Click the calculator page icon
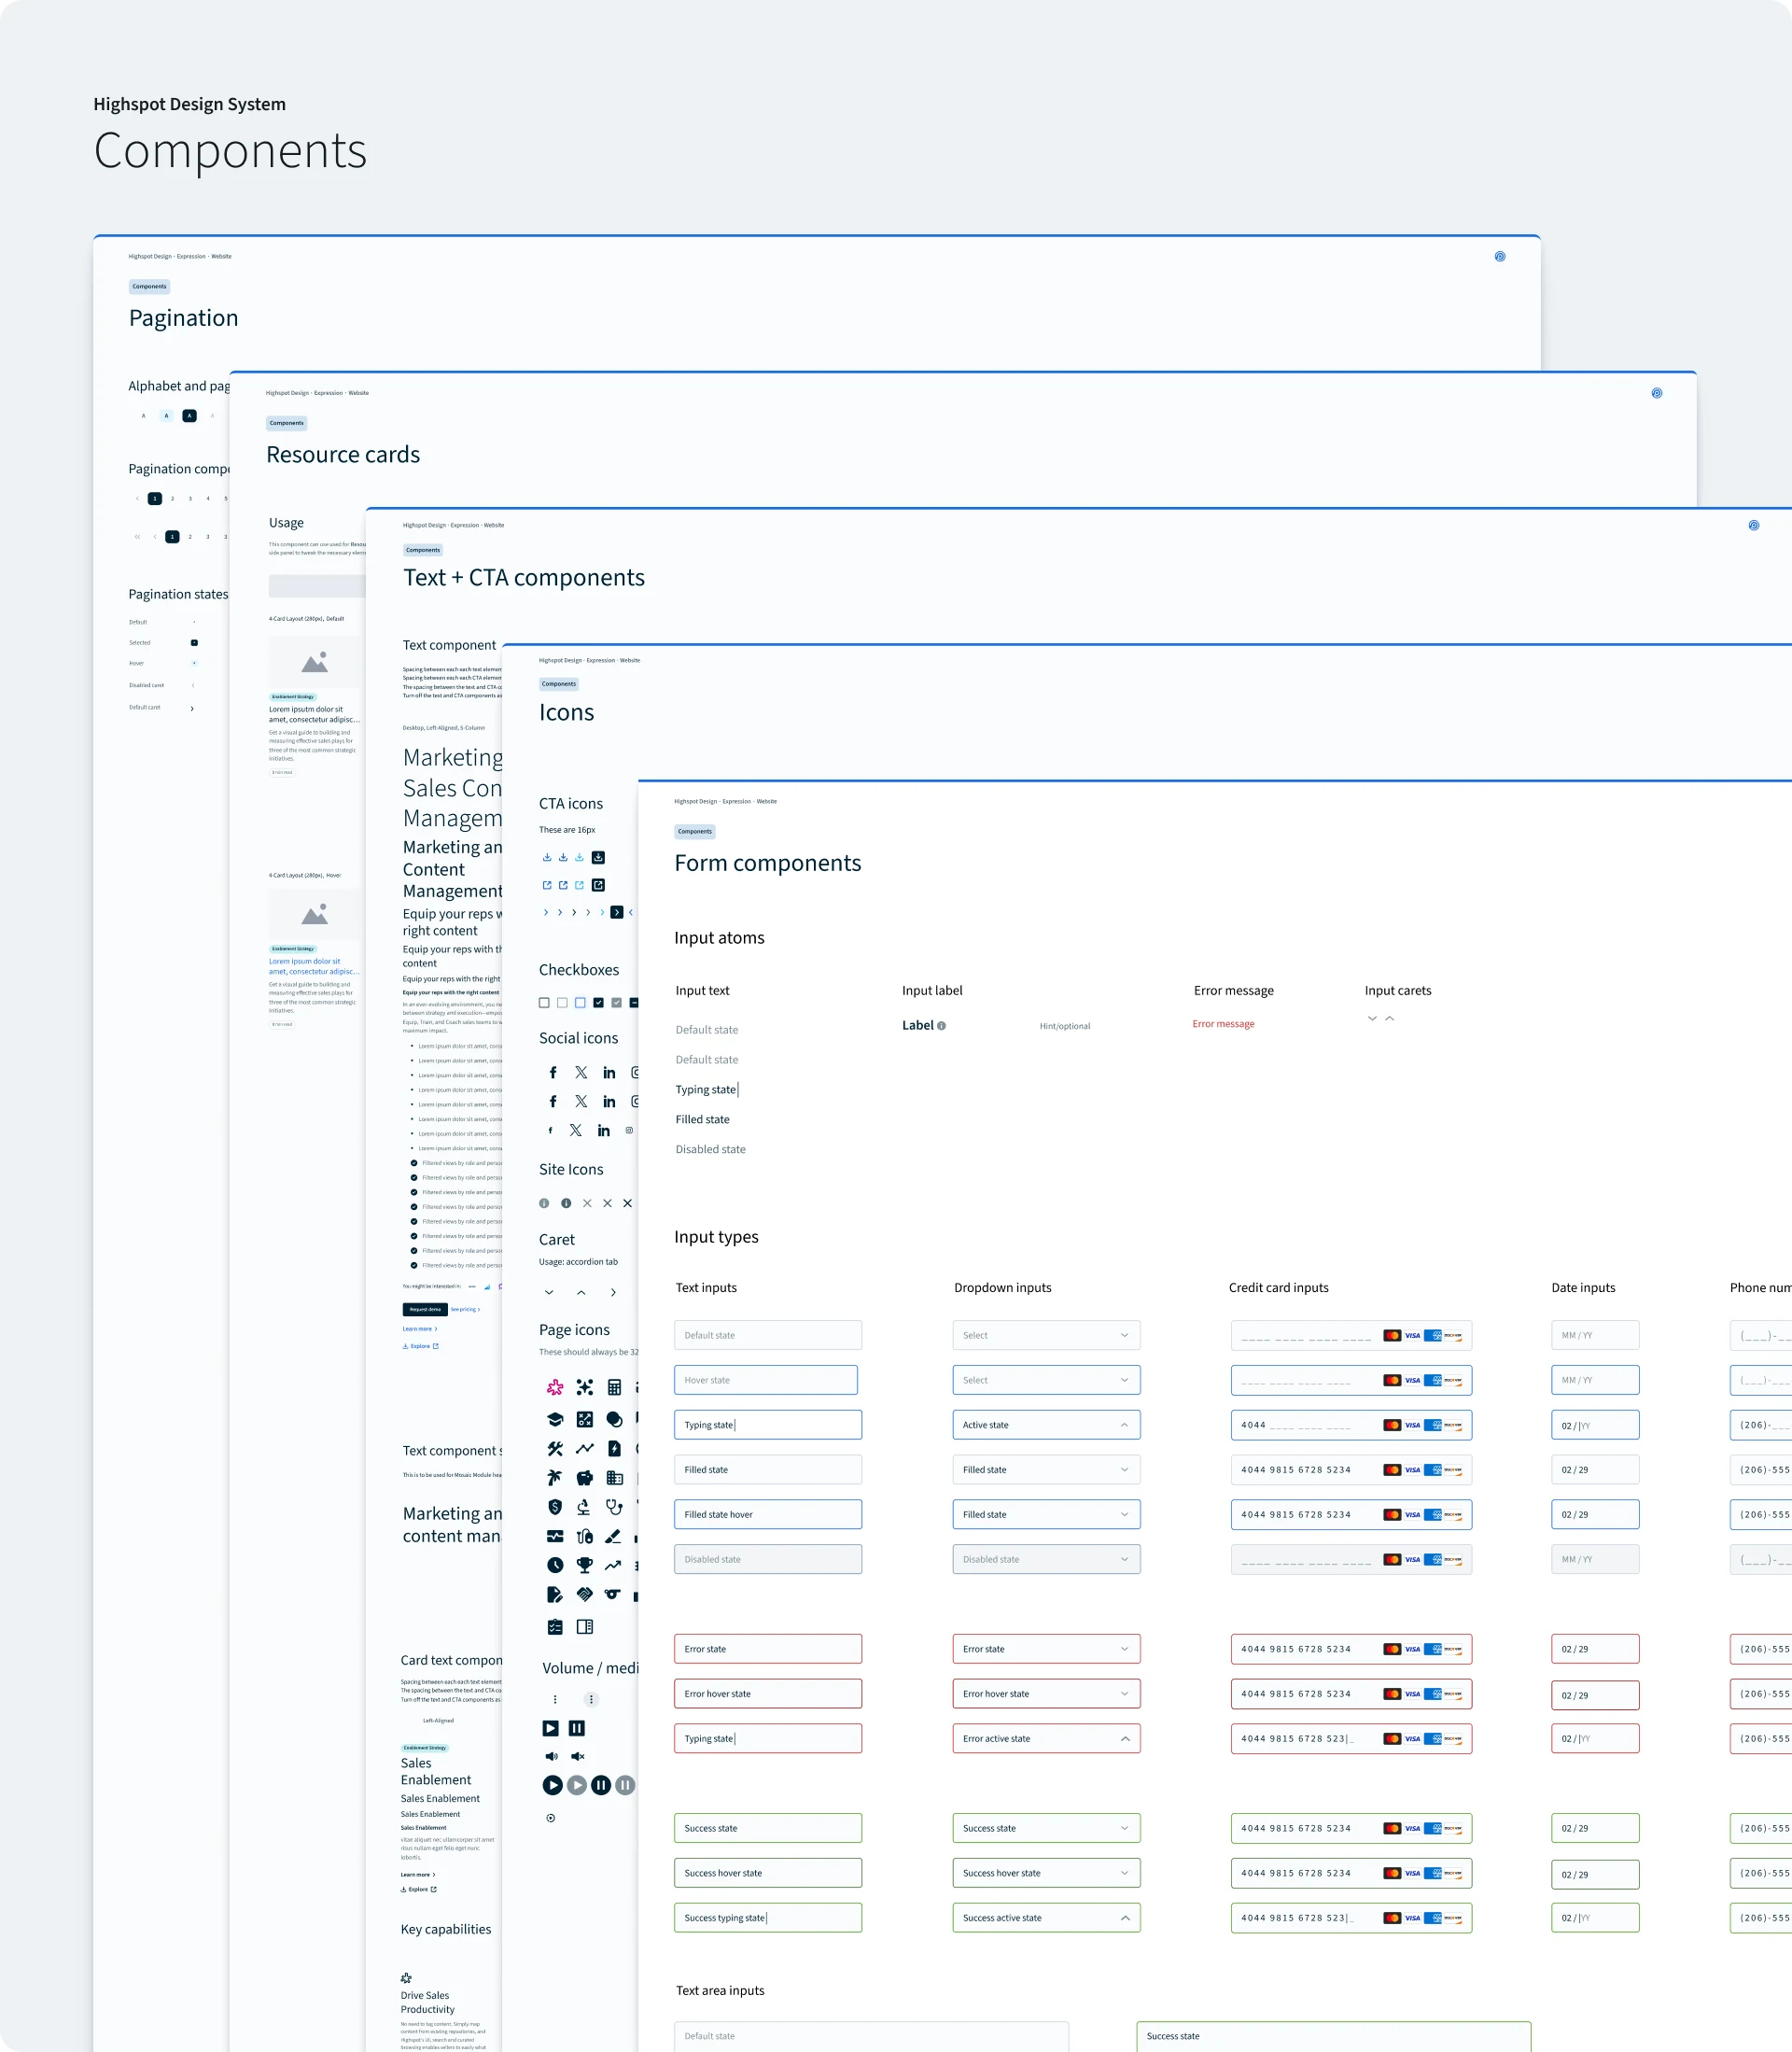The image size is (1792, 2052). (x=614, y=1387)
